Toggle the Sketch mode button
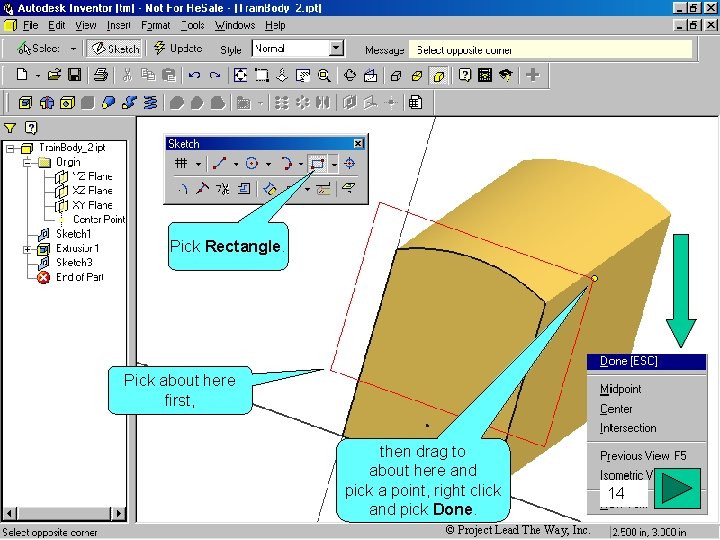This screenshot has width=720, height=540. click(x=115, y=49)
